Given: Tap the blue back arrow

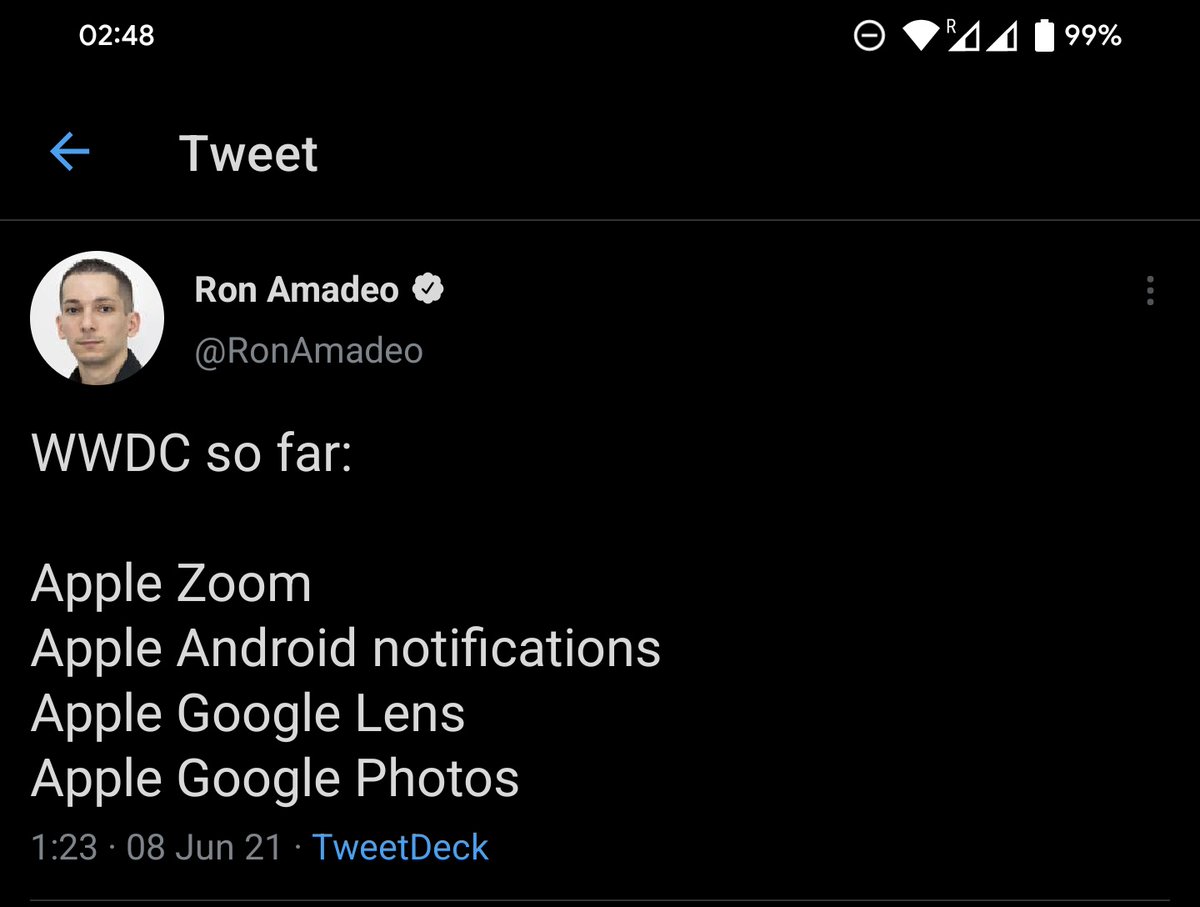Looking at the screenshot, I should point(70,153).
